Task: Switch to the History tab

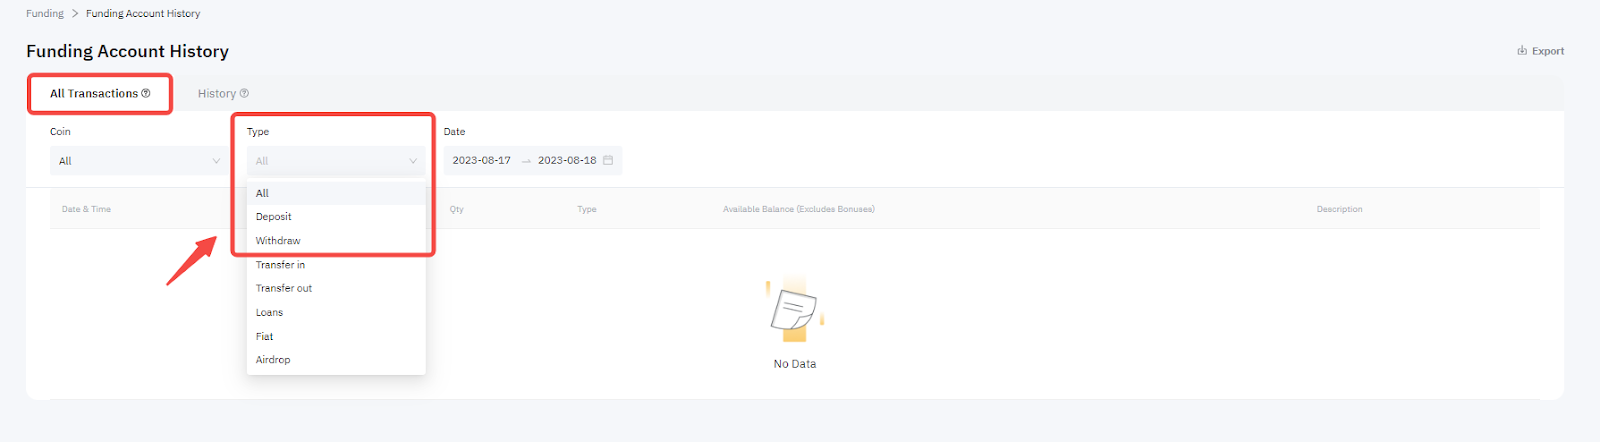Action: [217, 93]
